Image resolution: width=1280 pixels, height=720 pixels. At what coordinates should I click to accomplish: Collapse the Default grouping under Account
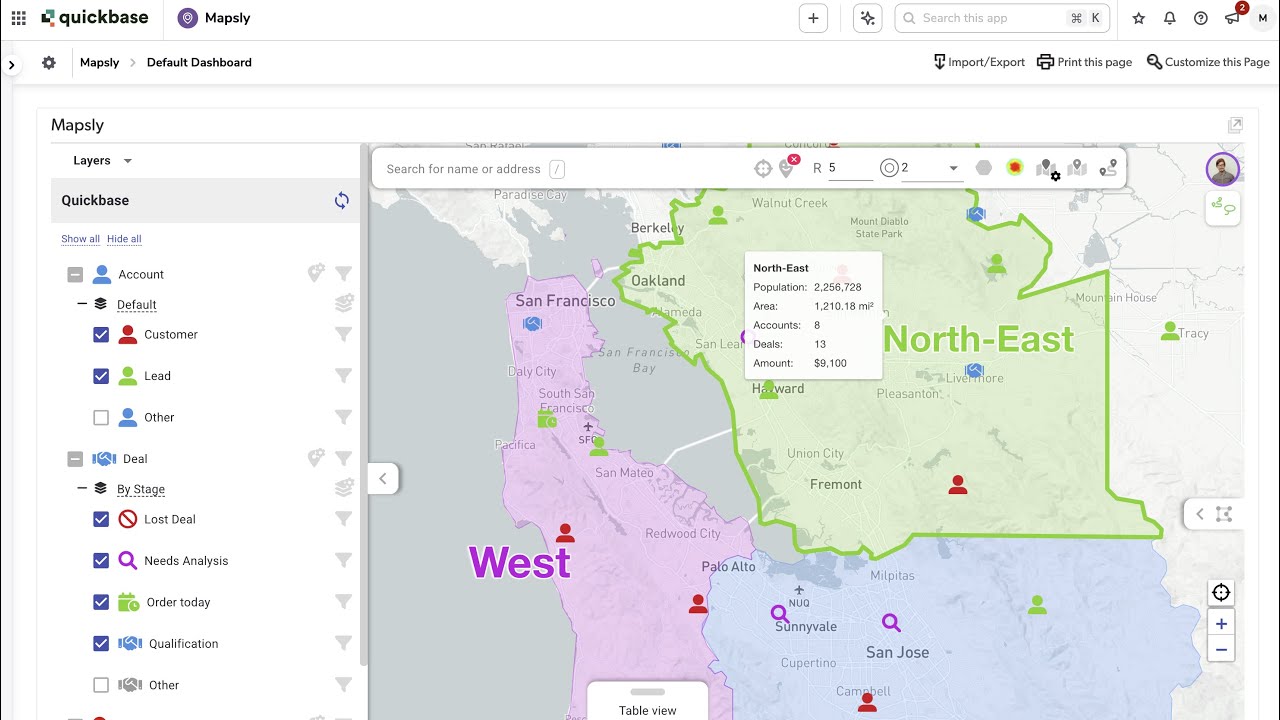tap(82, 304)
